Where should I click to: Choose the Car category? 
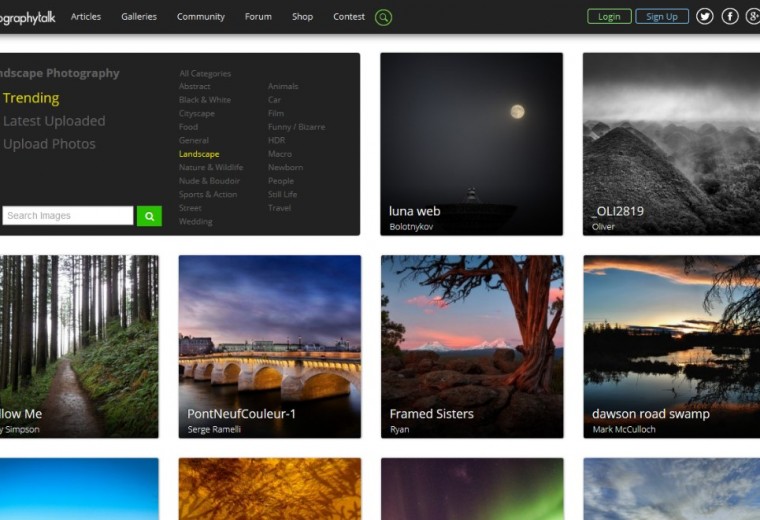point(274,100)
